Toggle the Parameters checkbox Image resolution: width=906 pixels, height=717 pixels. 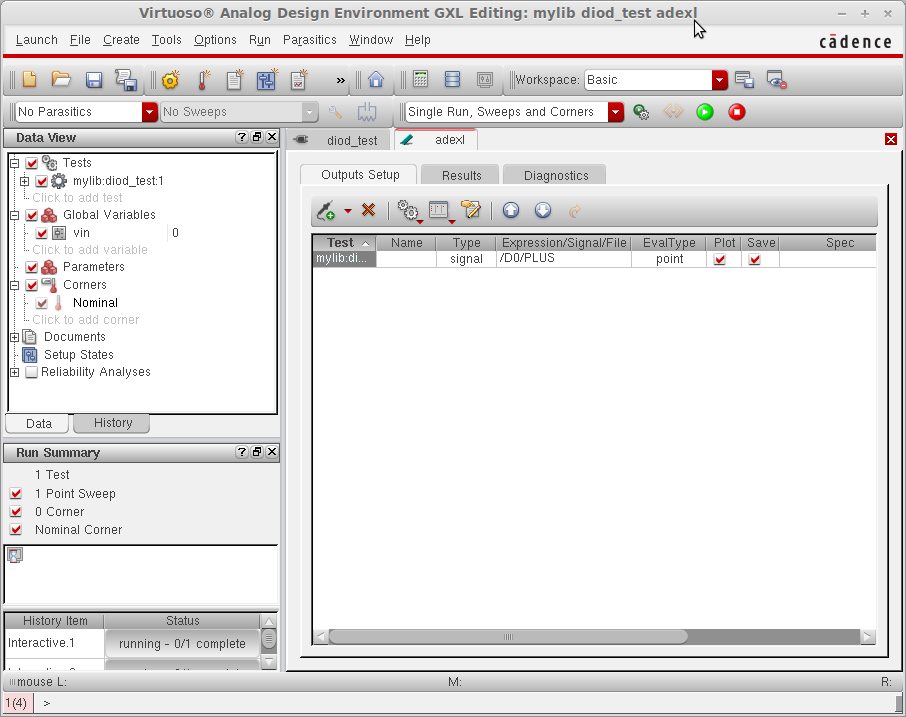coord(32,267)
